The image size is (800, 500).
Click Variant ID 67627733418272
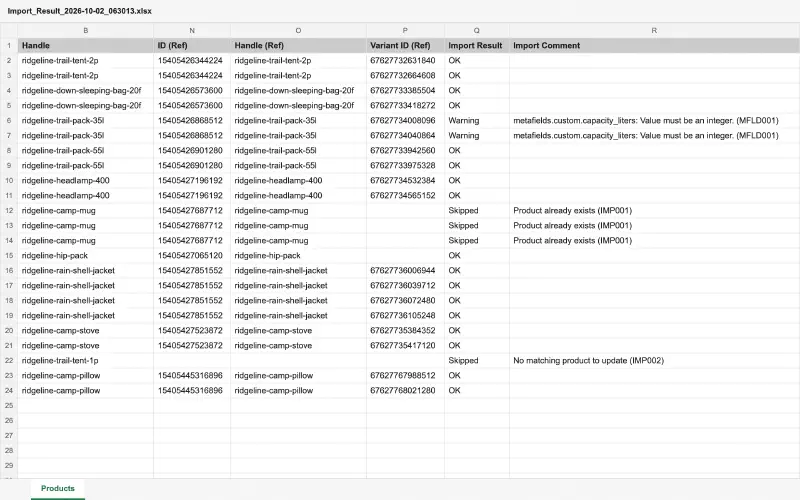click(x=403, y=105)
